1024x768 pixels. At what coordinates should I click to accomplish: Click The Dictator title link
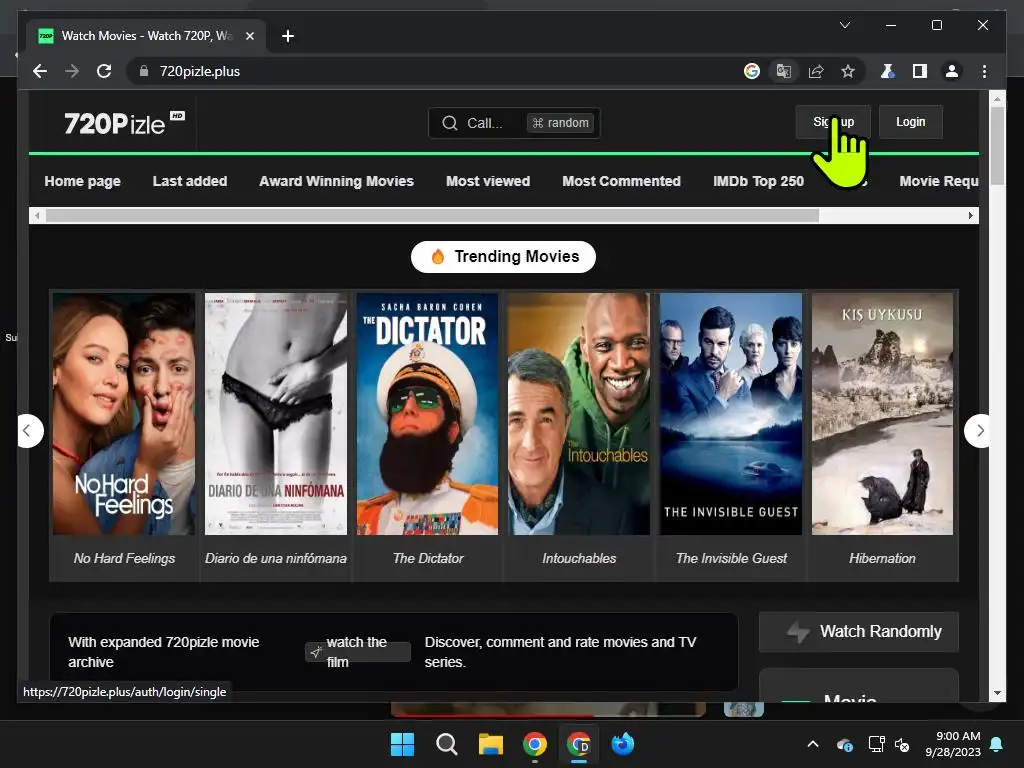click(x=428, y=558)
